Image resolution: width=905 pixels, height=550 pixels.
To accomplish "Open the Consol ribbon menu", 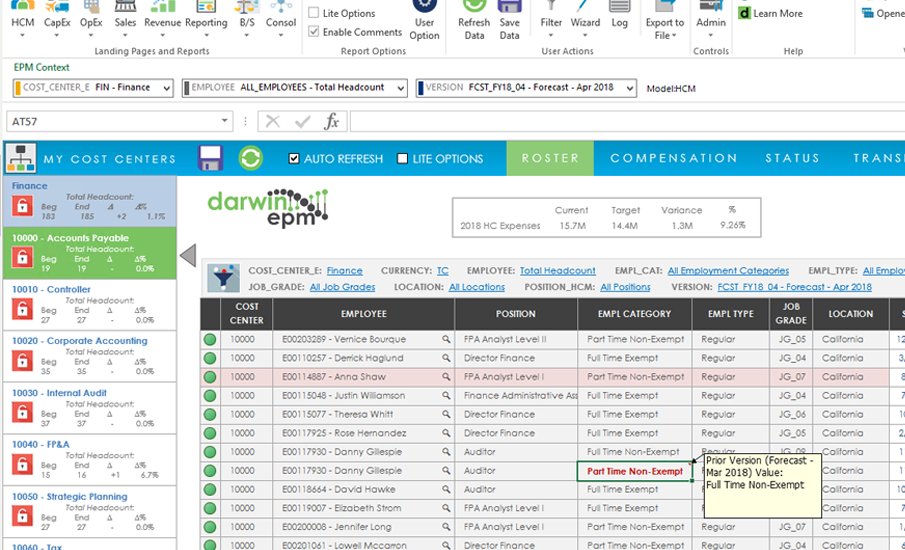I will pos(281,20).
